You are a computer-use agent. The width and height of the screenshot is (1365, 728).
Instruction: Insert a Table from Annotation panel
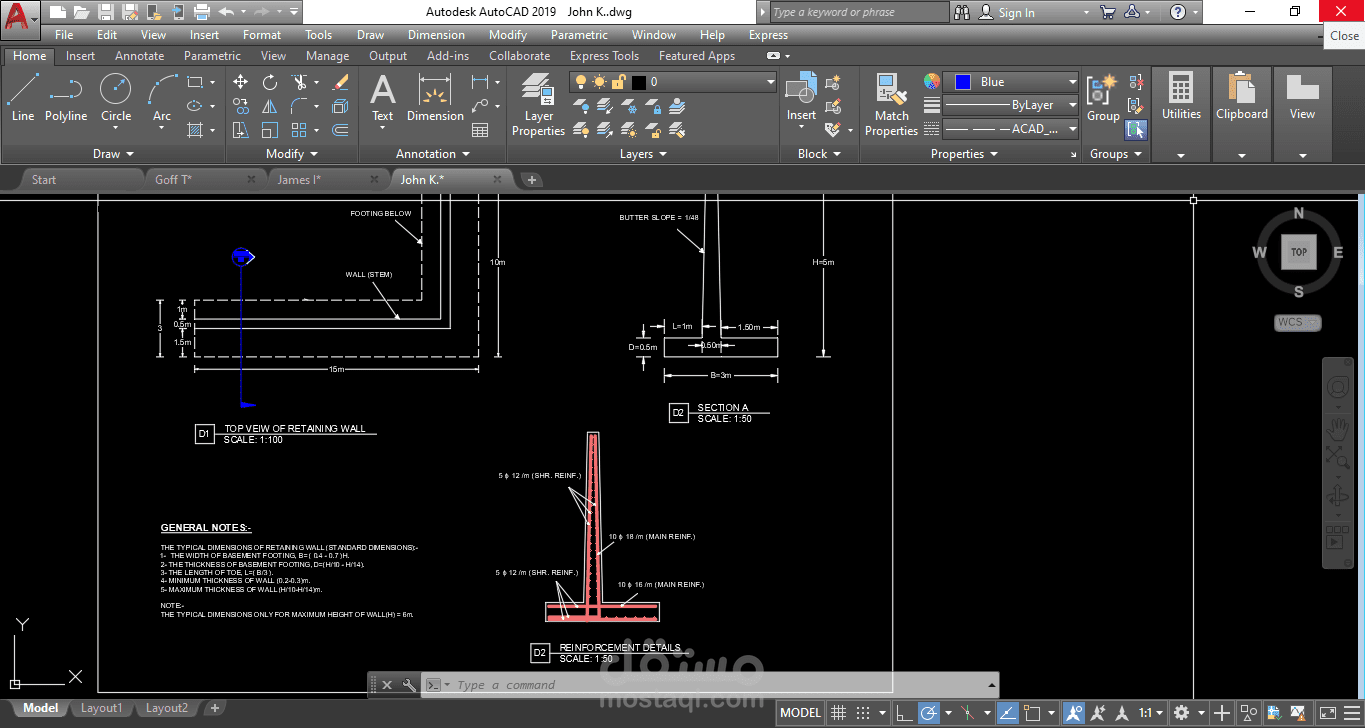point(480,130)
